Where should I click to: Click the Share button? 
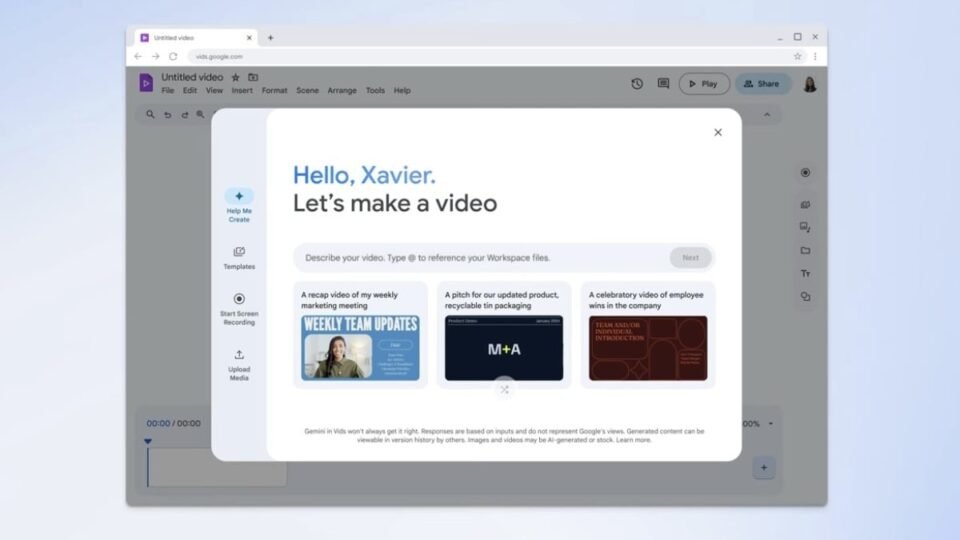point(762,84)
